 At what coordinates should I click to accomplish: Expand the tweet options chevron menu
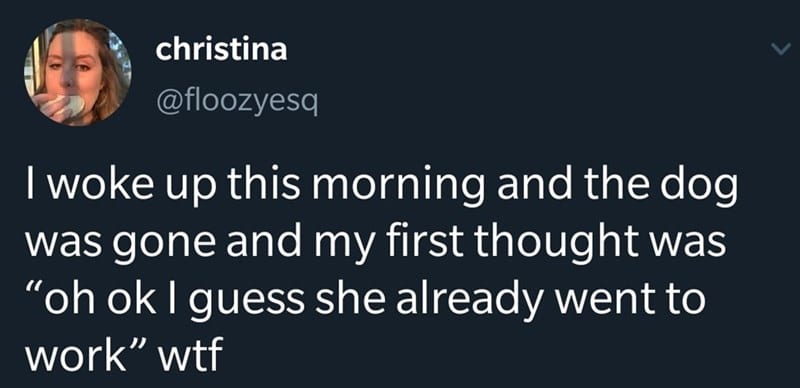781,49
